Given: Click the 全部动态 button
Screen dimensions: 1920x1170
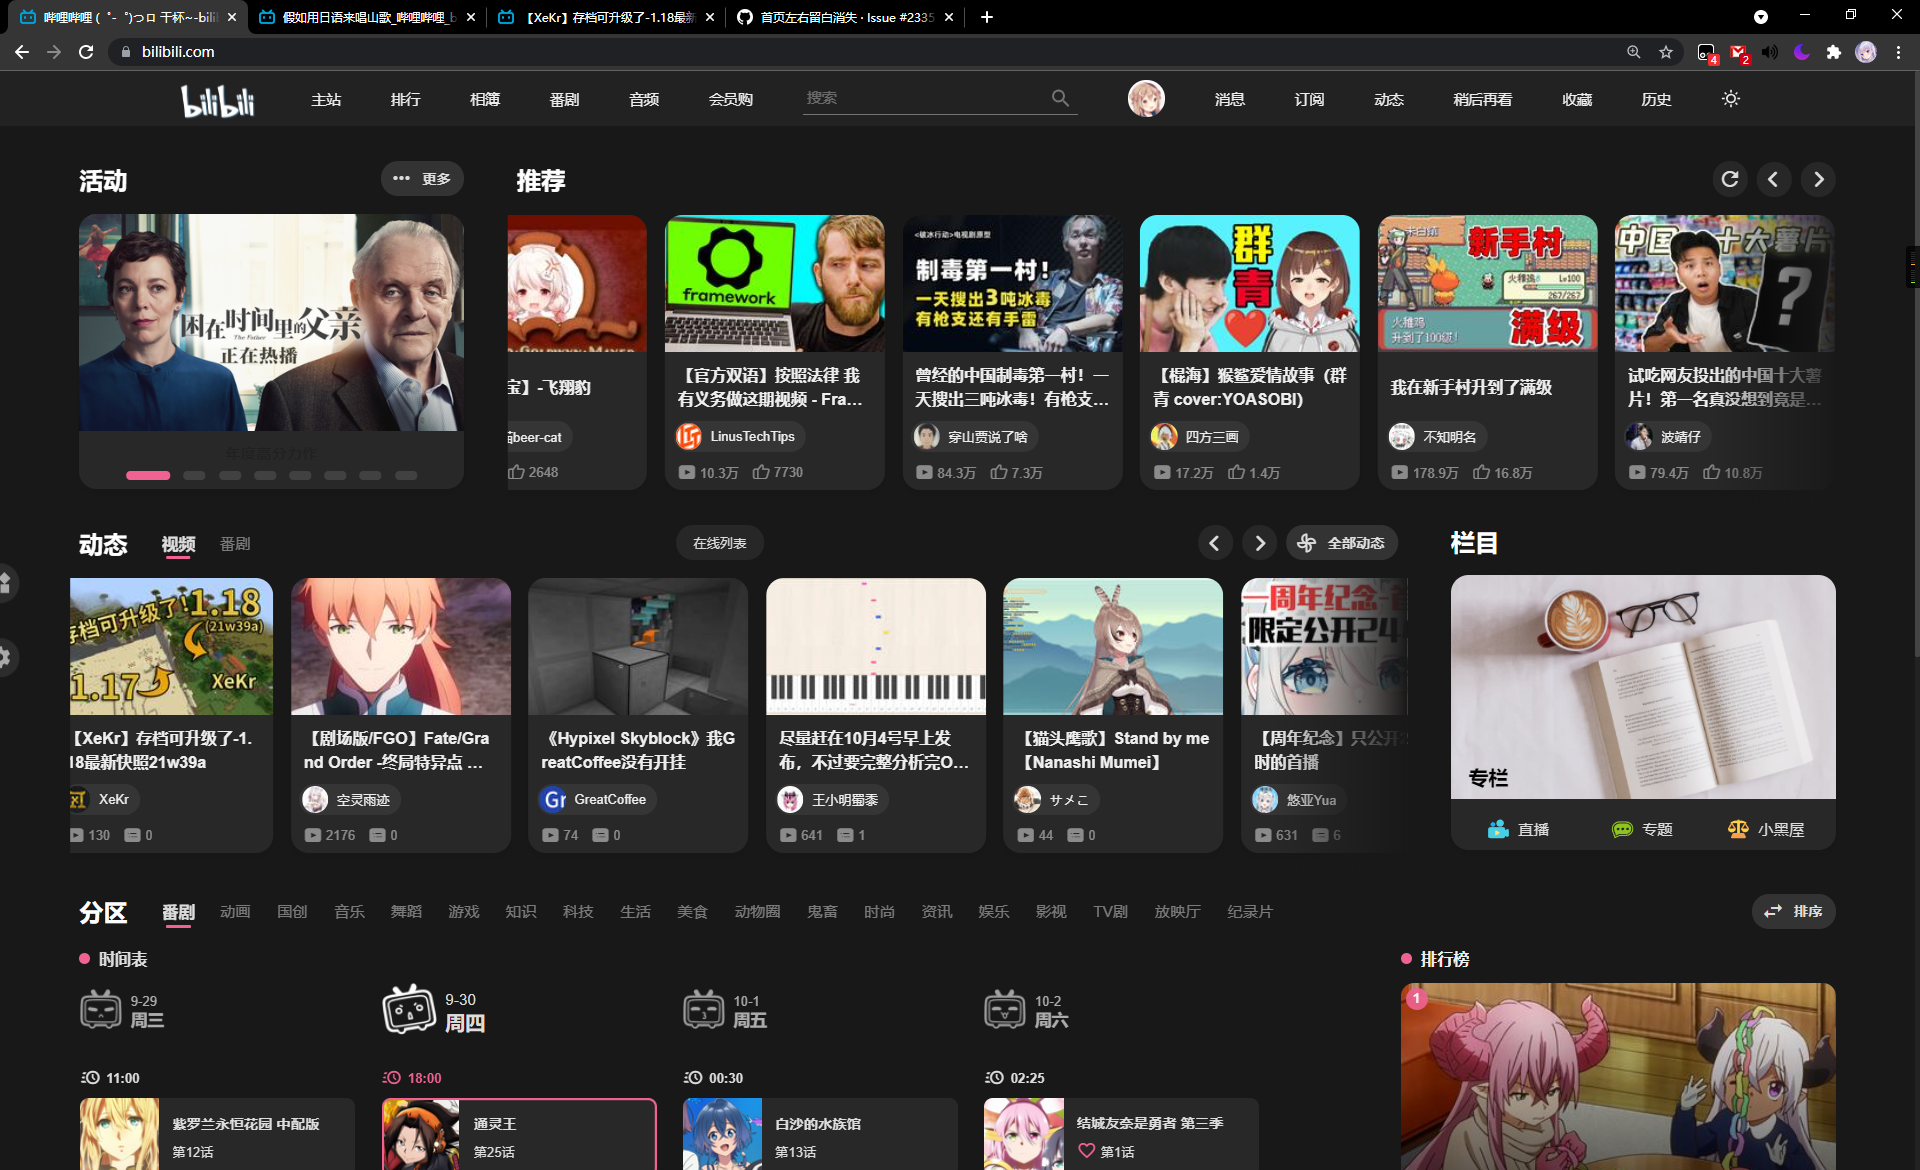Looking at the screenshot, I should (x=1341, y=542).
